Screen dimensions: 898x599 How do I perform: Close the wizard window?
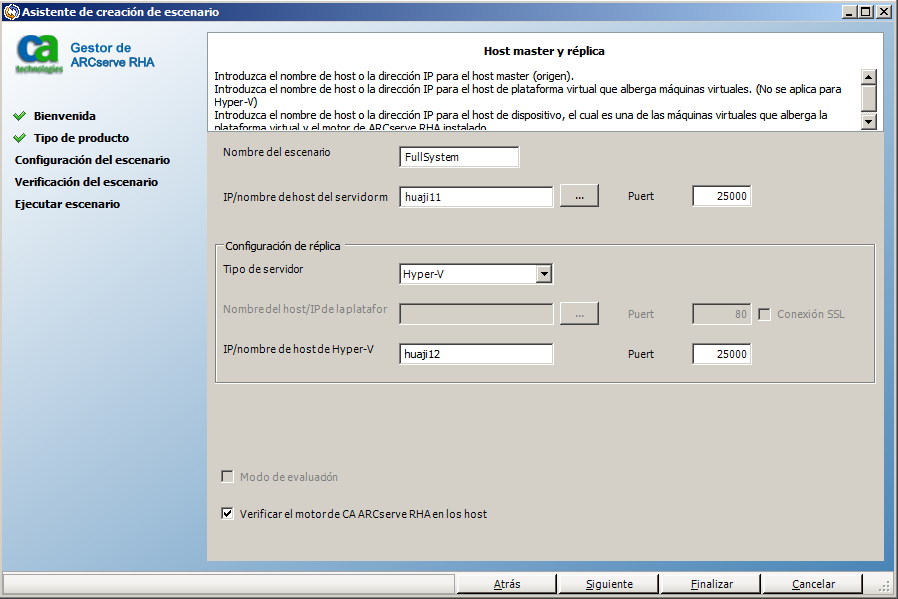(x=884, y=11)
